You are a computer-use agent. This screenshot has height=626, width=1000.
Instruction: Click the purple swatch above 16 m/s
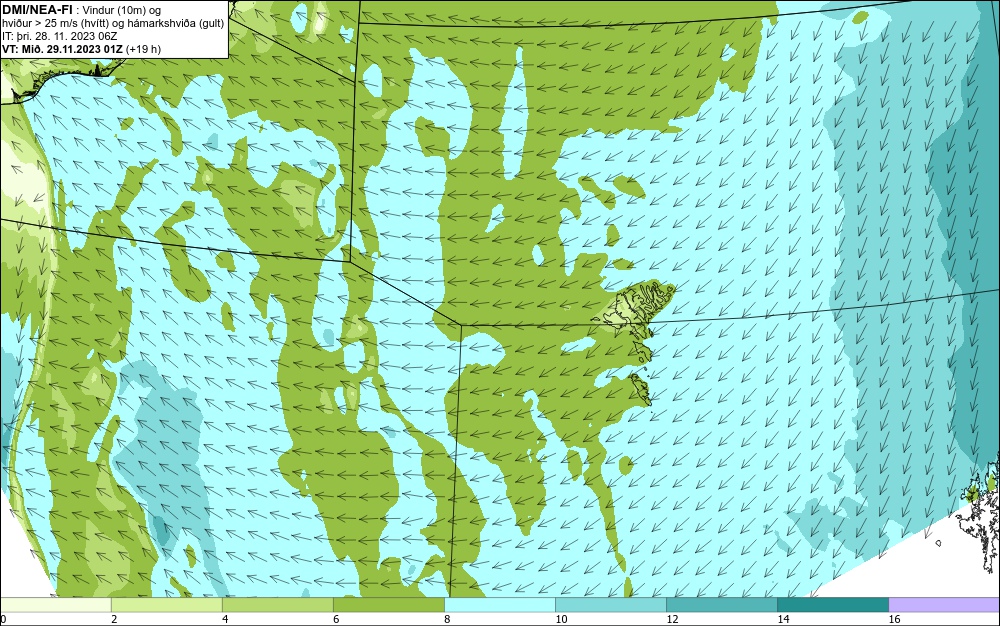[944, 604]
